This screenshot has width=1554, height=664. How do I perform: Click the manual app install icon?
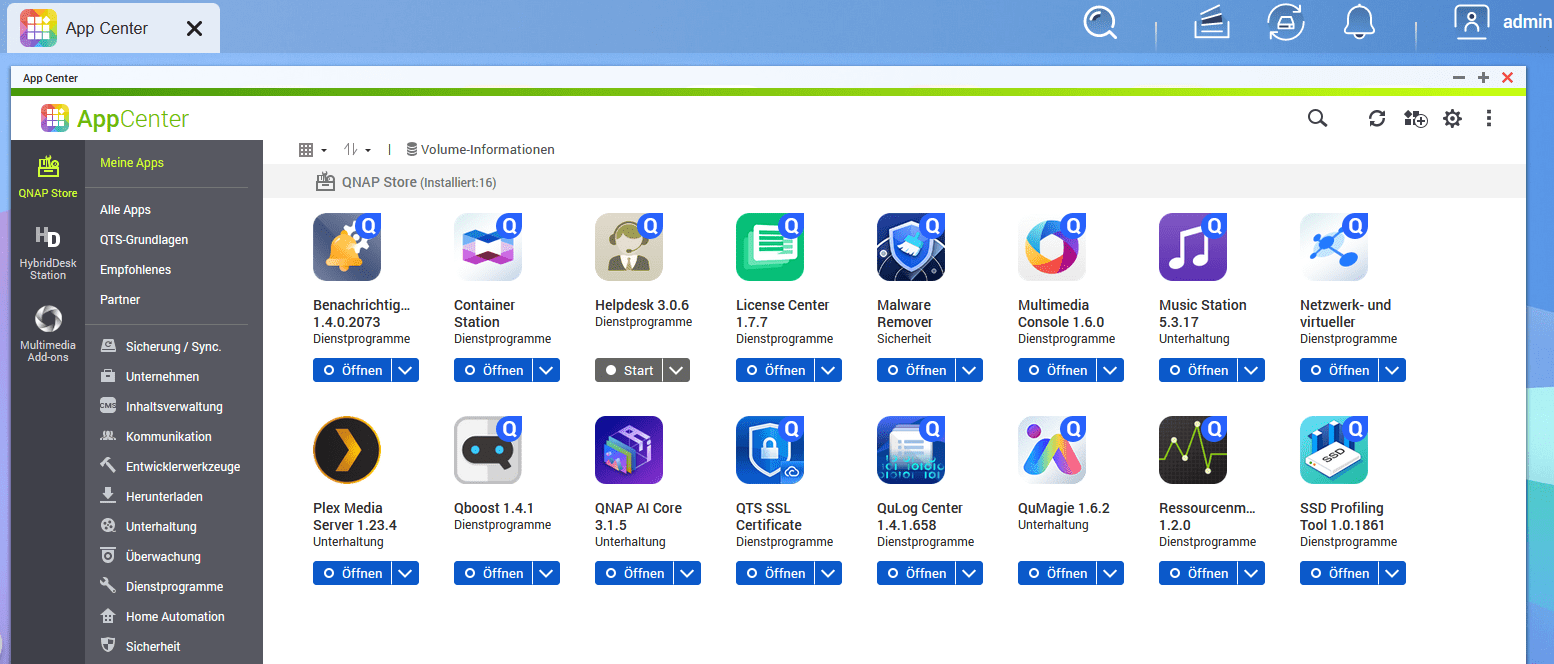pyautogui.click(x=1415, y=119)
